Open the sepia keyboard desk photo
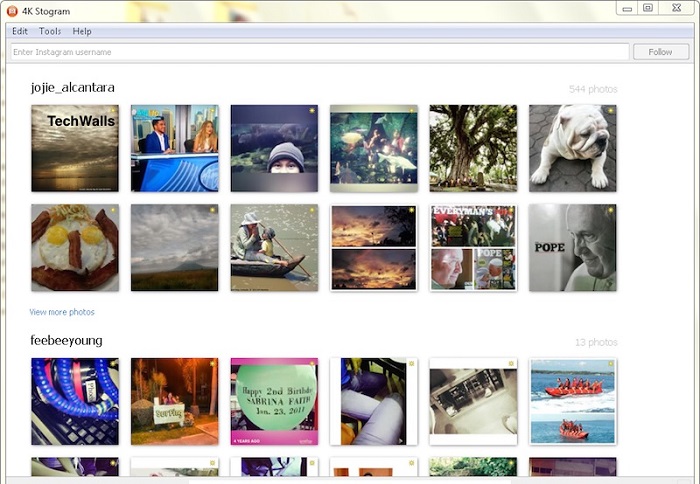Viewport: 700px width, 484px height. point(473,401)
